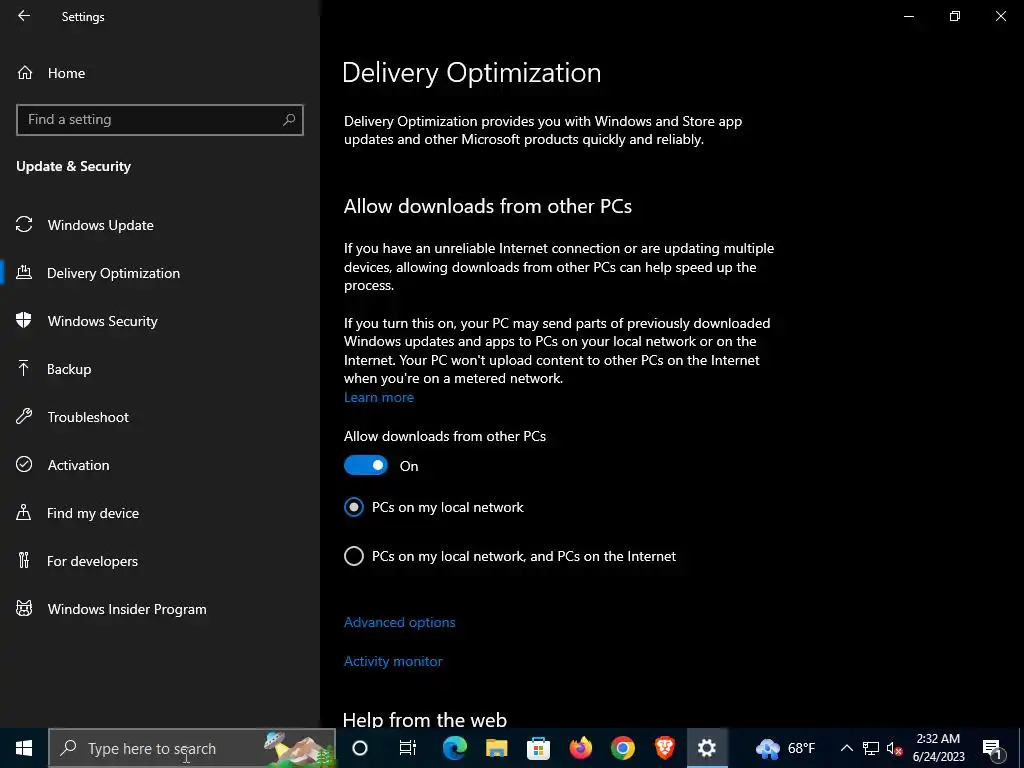
Task: Turn off Allow downloads from other PCs
Action: [x=366, y=466]
